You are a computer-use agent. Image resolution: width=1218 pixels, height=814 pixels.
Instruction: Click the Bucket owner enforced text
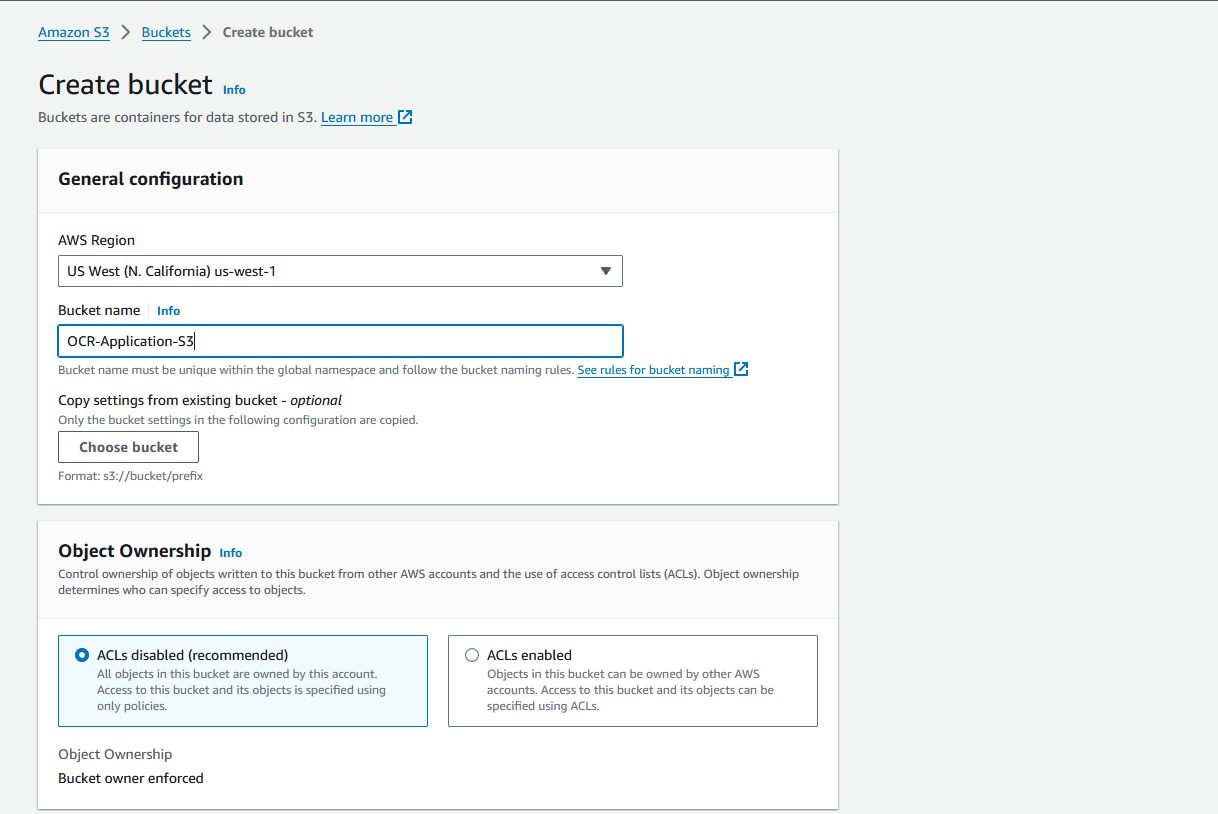coord(131,778)
